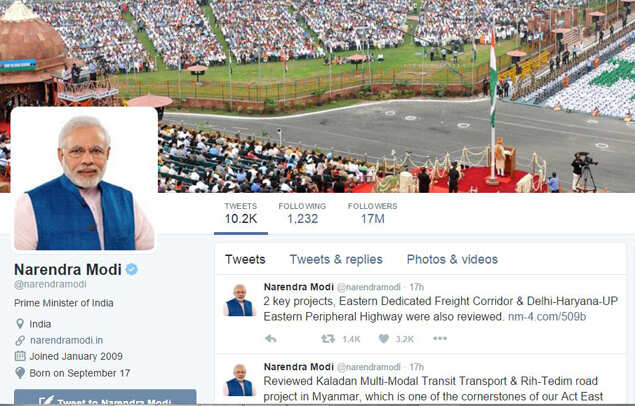Select the Tweets timeline tab
Screen dimensions: 635x406
(245, 259)
